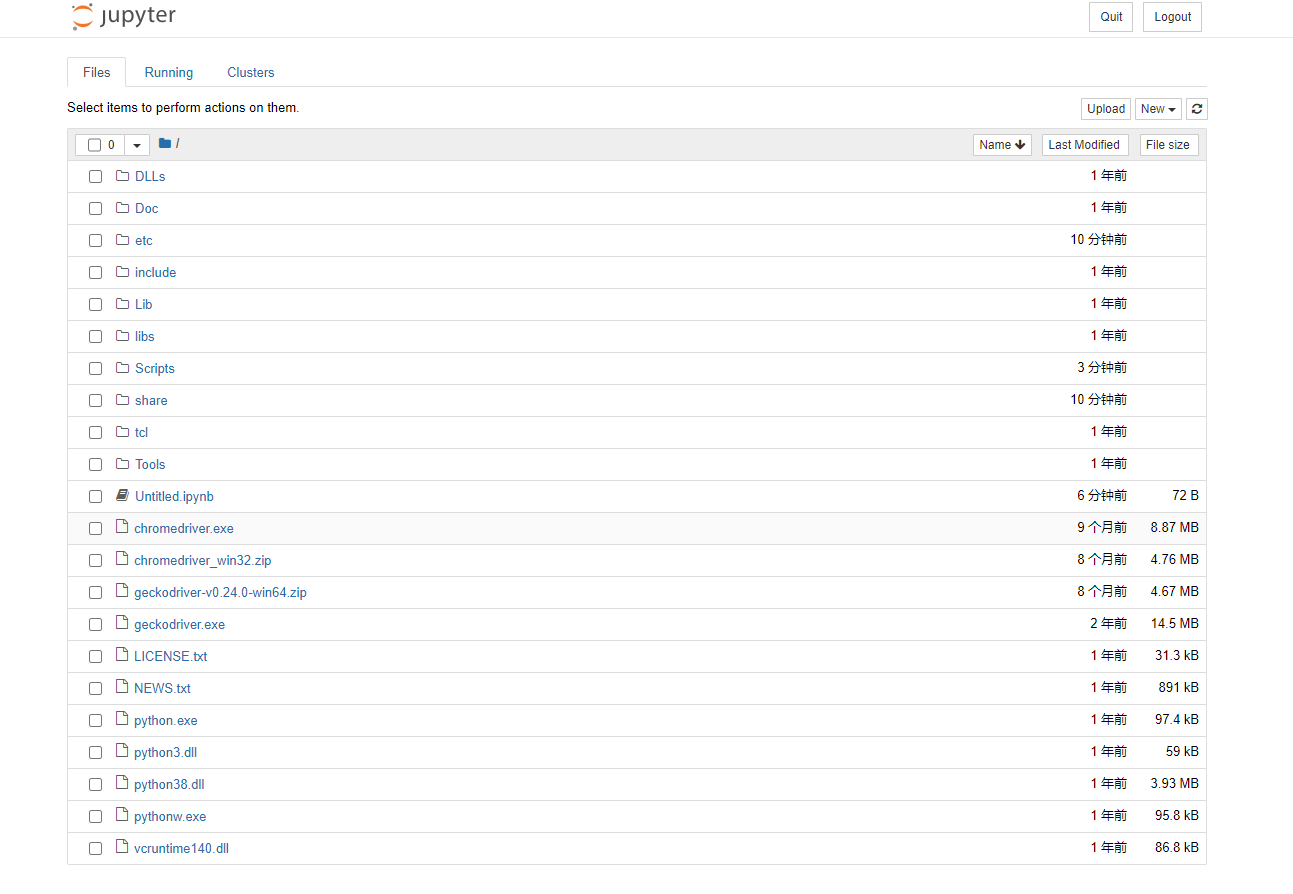Click the file icon beside python3.dll
The width and height of the screenshot is (1293, 894).
[122, 751]
